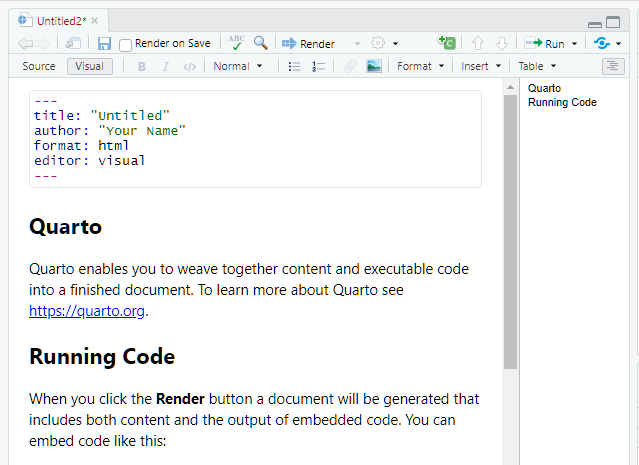This screenshot has height=465, width=639.
Task: Select the Untitled2 document tab
Action: (62, 21)
